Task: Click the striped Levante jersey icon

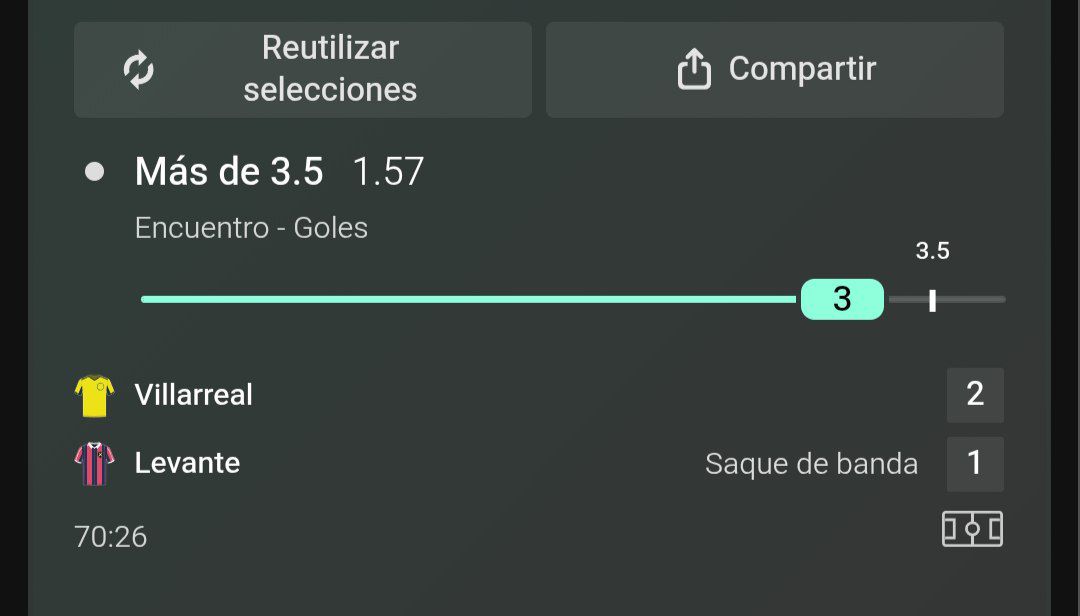Action: tap(94, 464)
